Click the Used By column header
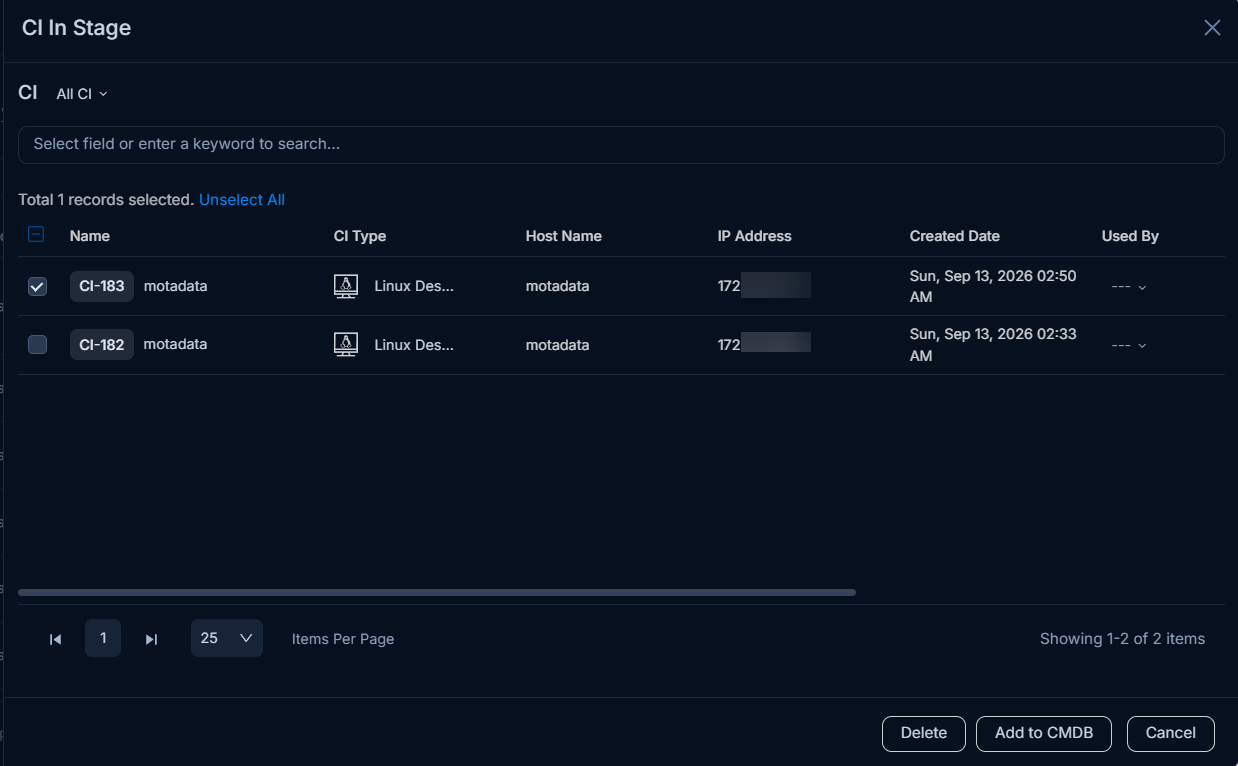Screen dimensions: 1238x766 coord(1130,236)
